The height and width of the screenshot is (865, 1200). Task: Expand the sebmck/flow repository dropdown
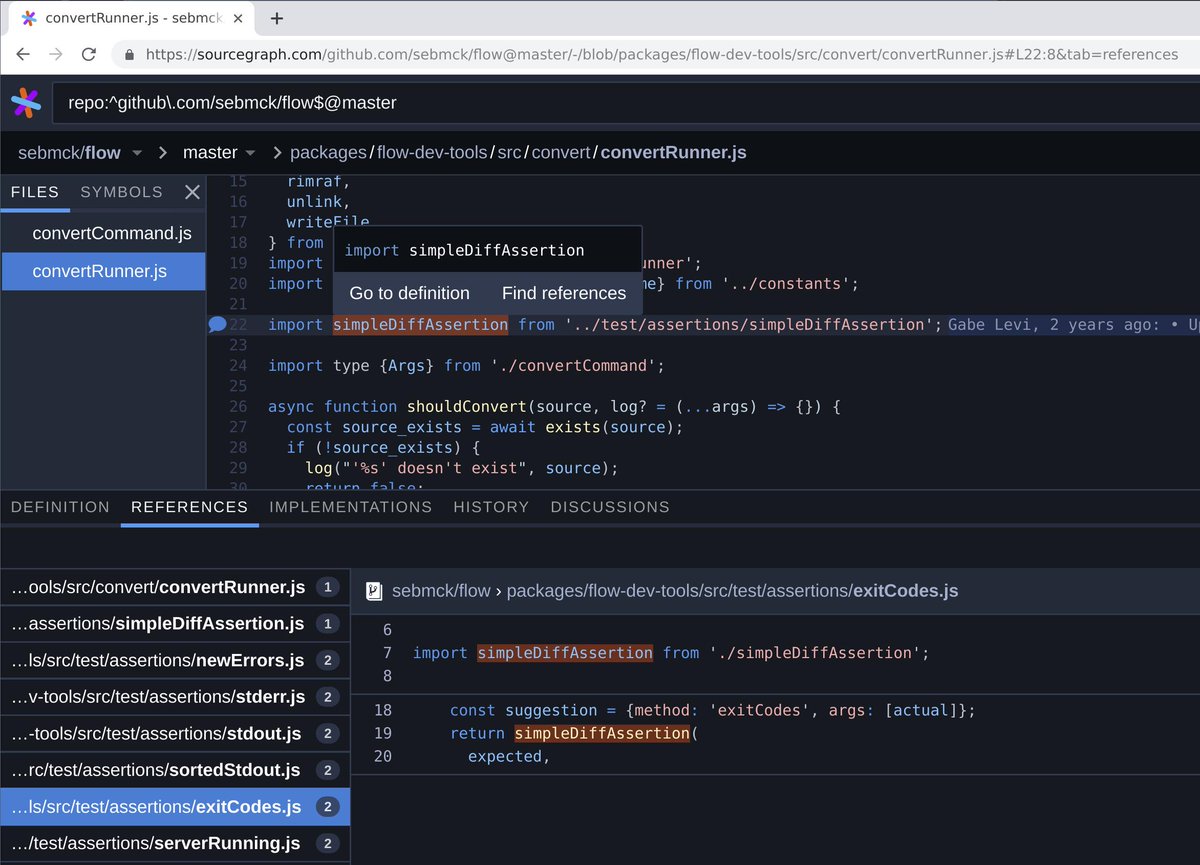pos(137,153)
